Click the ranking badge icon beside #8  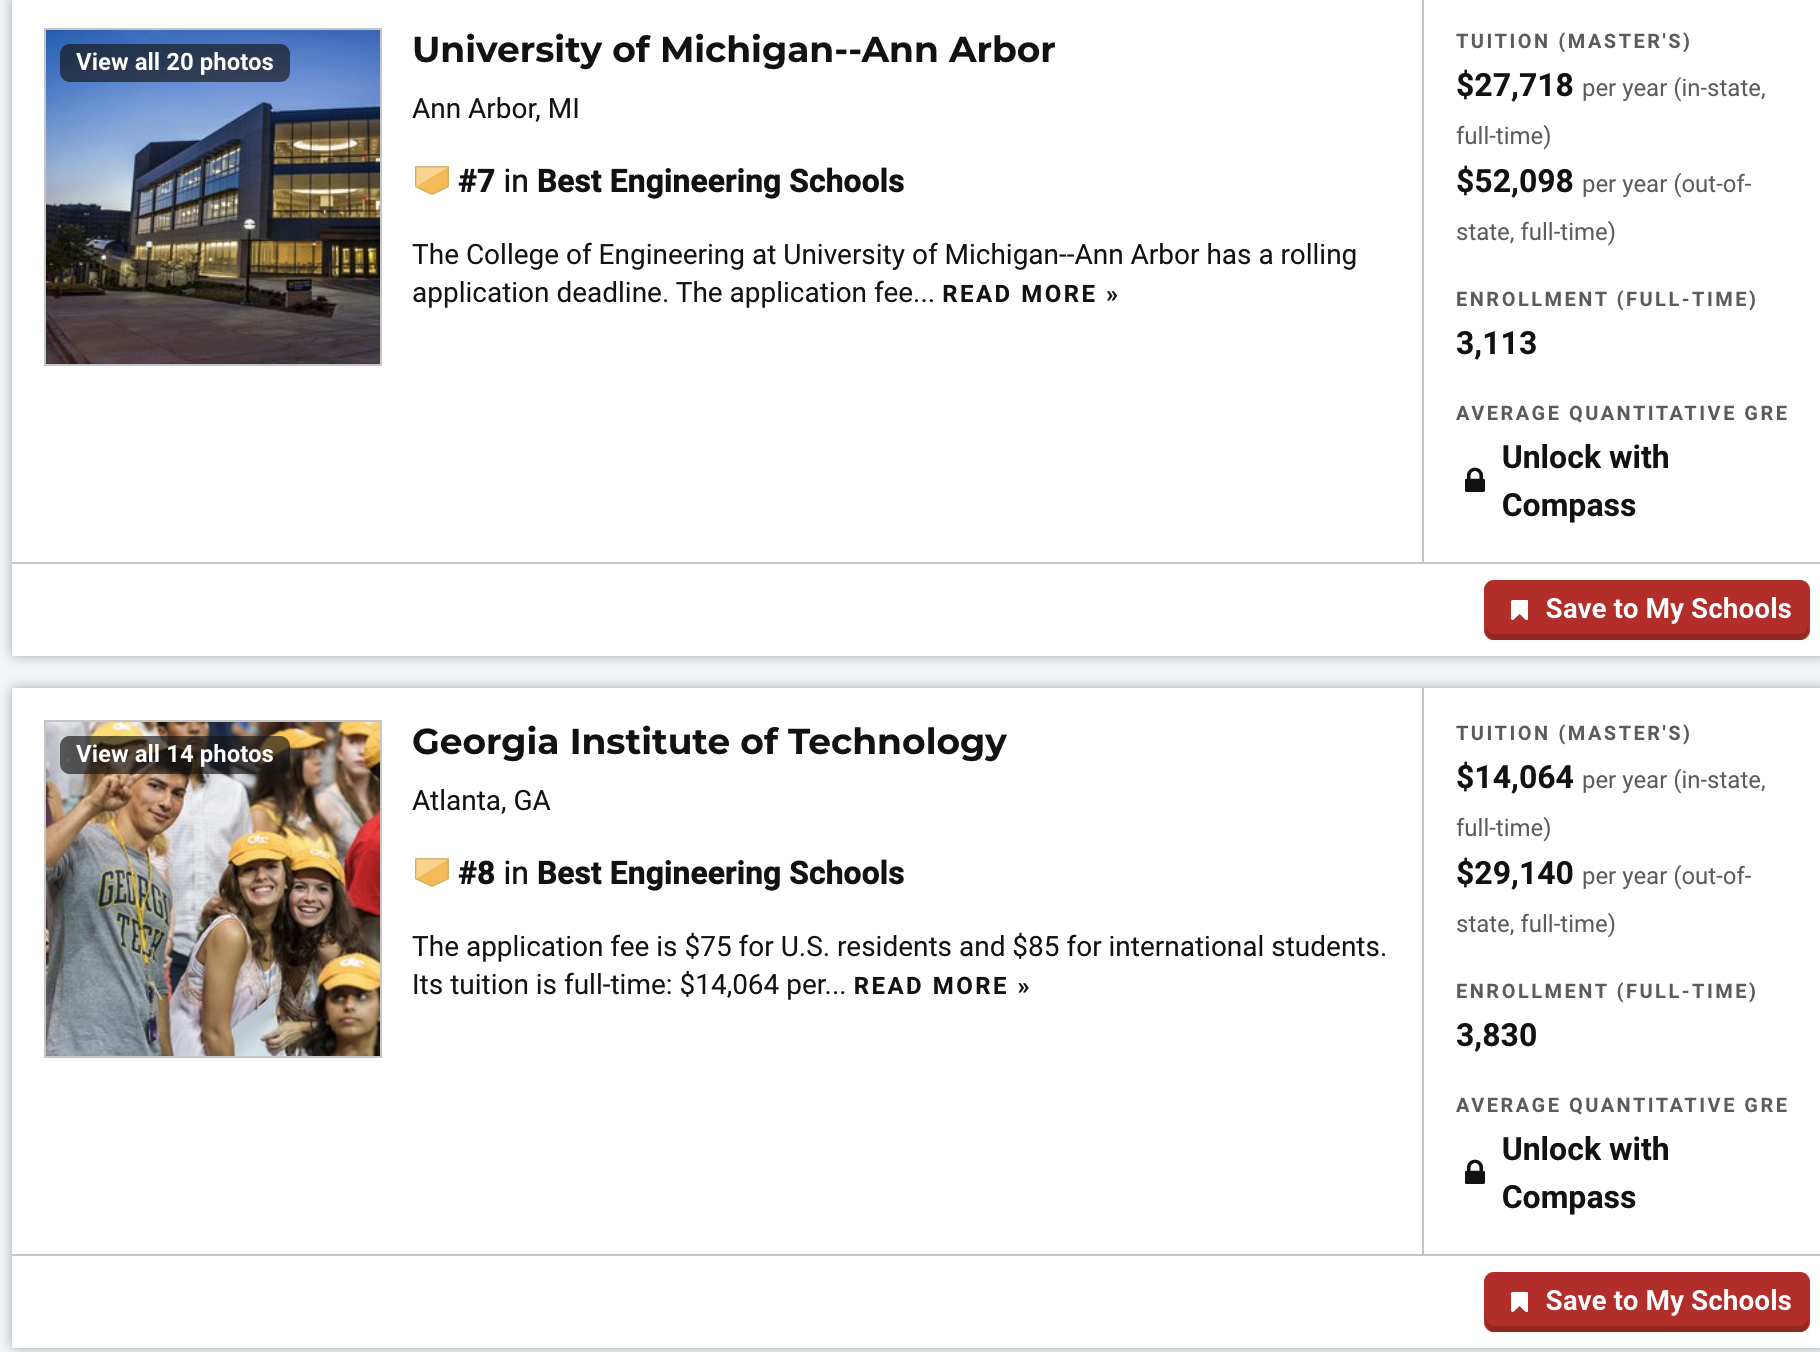431,873
